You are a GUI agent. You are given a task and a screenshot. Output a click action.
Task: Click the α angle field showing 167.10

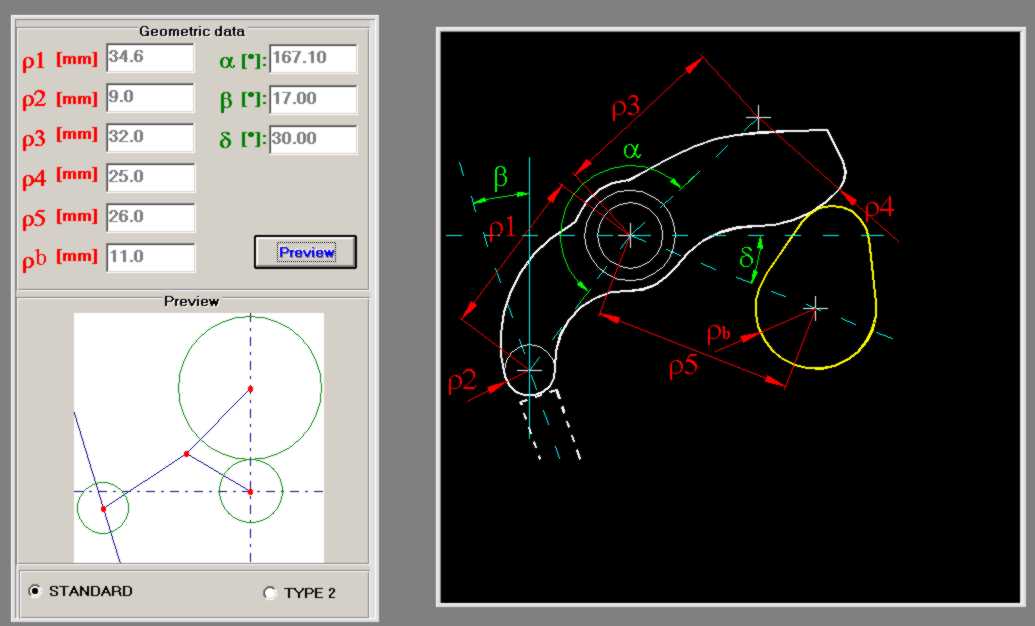point(312,59)
